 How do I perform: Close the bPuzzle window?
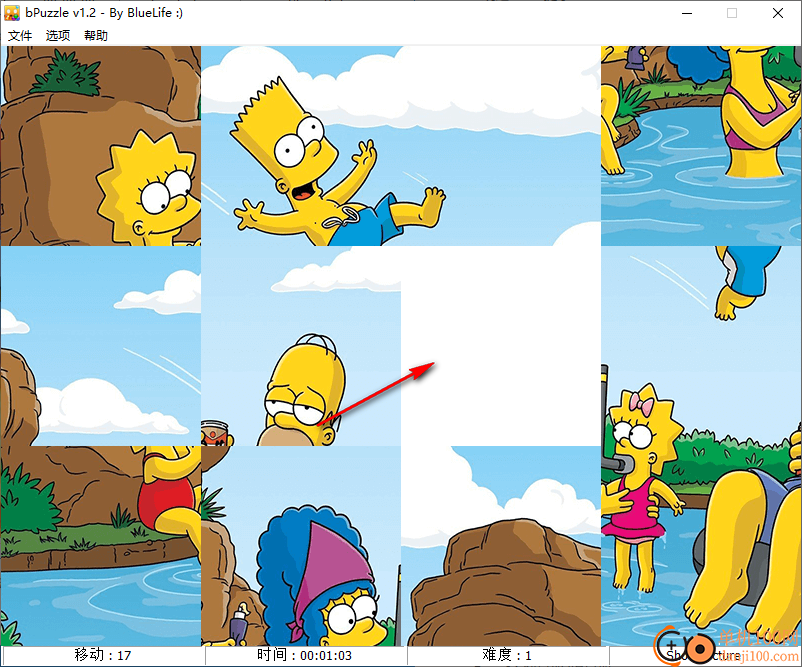tap(778, 13)
